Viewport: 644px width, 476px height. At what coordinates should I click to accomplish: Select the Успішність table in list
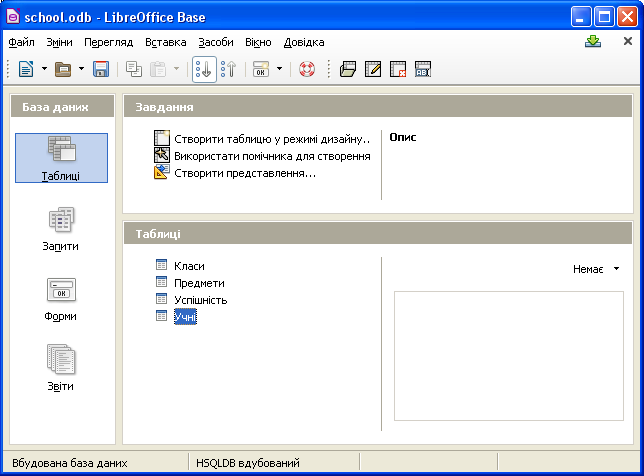pos(200,300)
